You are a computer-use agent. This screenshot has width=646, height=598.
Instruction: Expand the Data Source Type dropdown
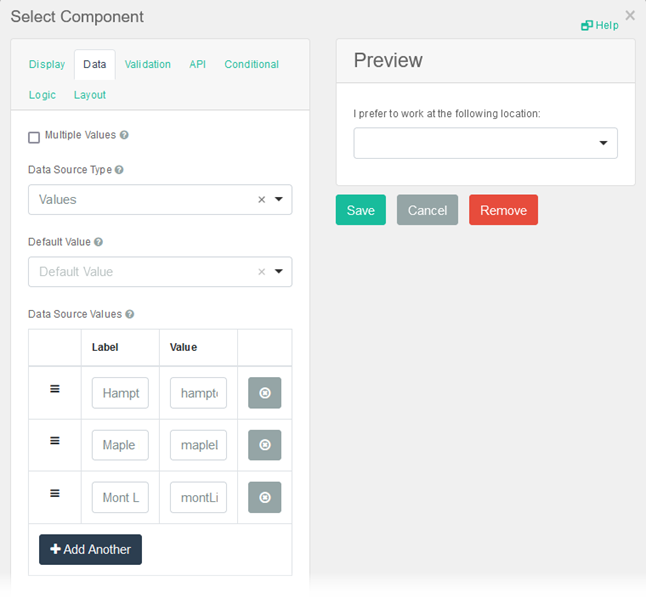[279, 199]
